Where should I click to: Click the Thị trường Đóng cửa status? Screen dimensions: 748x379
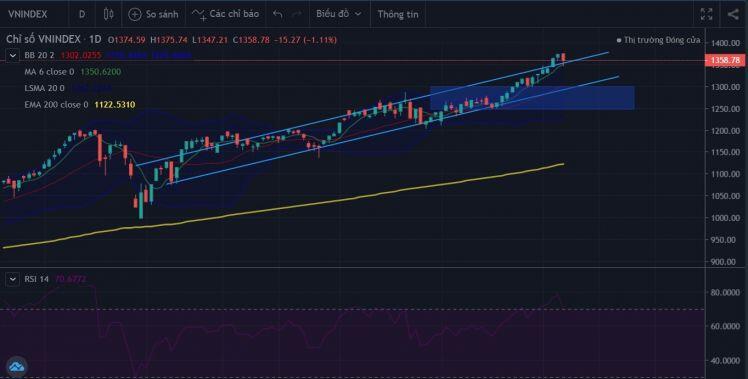[658, 40]
